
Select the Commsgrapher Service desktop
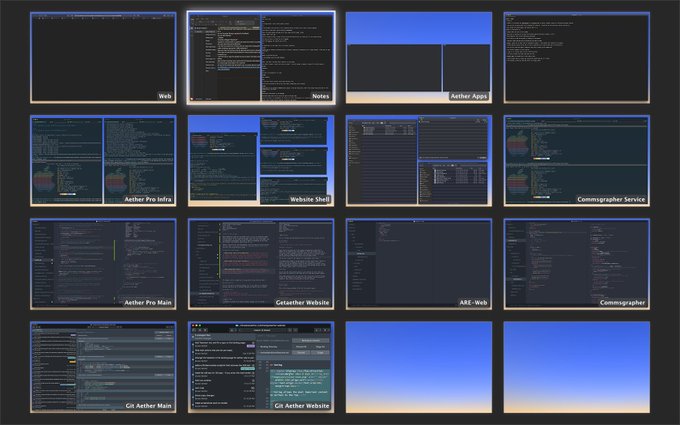577,161
